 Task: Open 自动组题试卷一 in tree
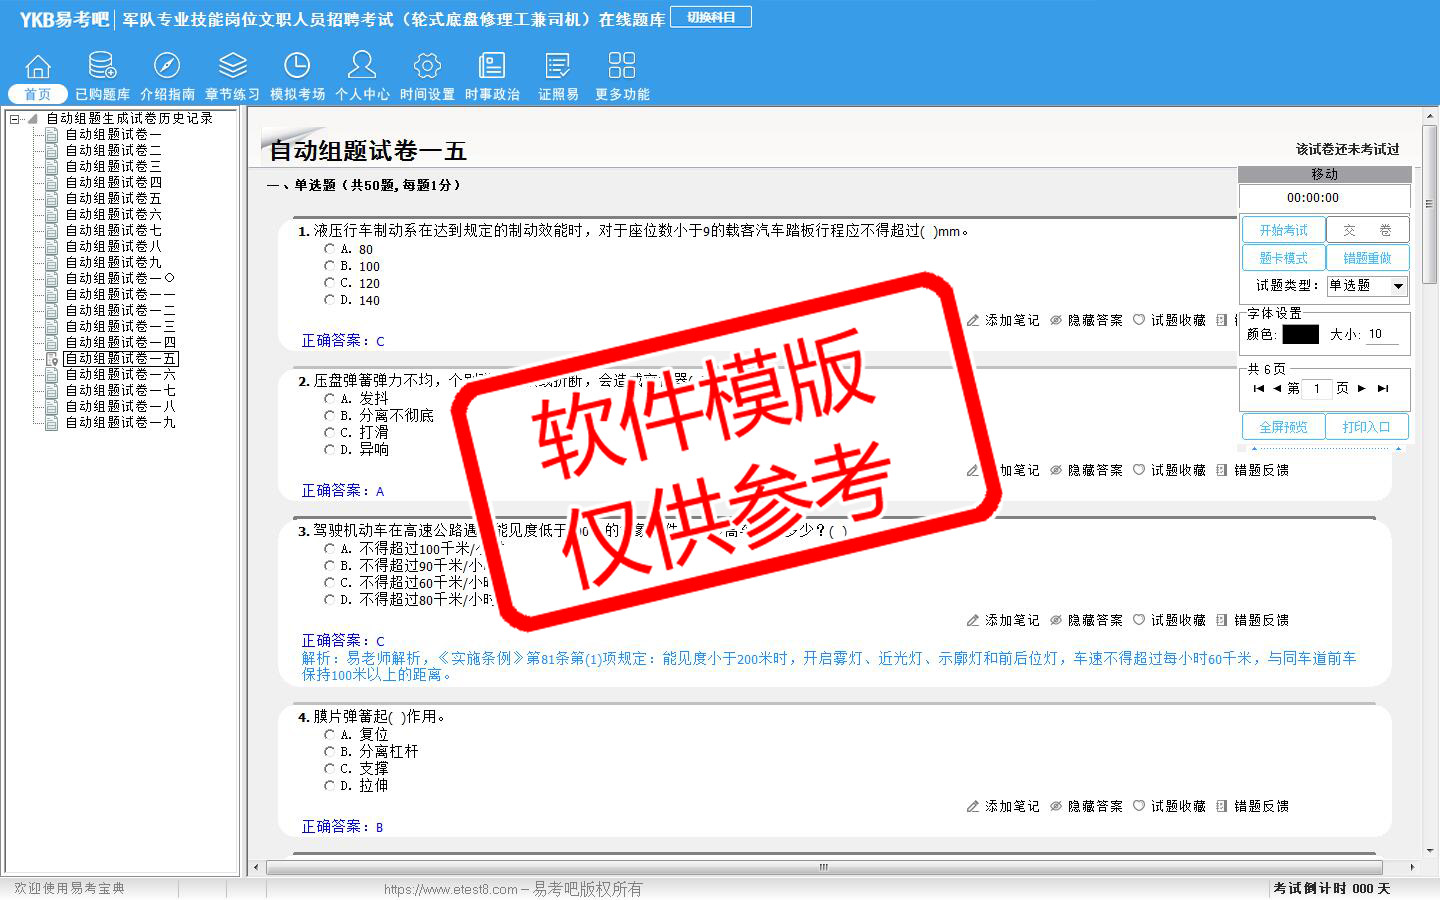113,134
